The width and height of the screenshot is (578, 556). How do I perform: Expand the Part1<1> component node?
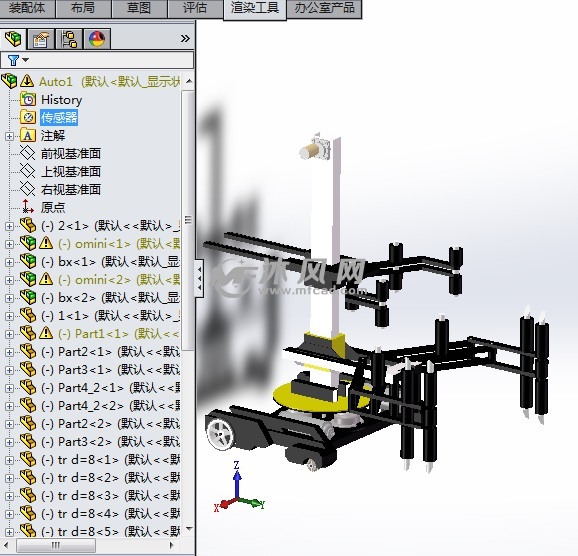(x=9, y=334)
